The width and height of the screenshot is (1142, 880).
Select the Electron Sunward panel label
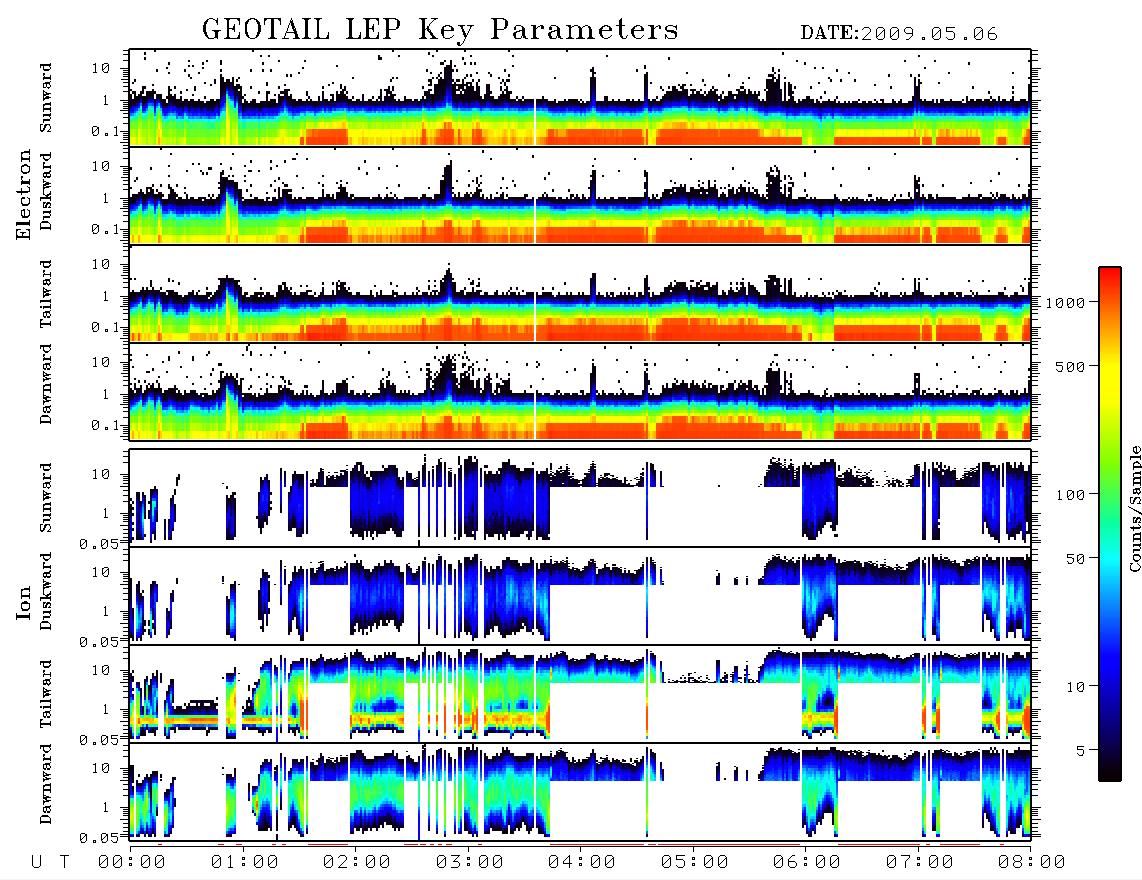46,98
